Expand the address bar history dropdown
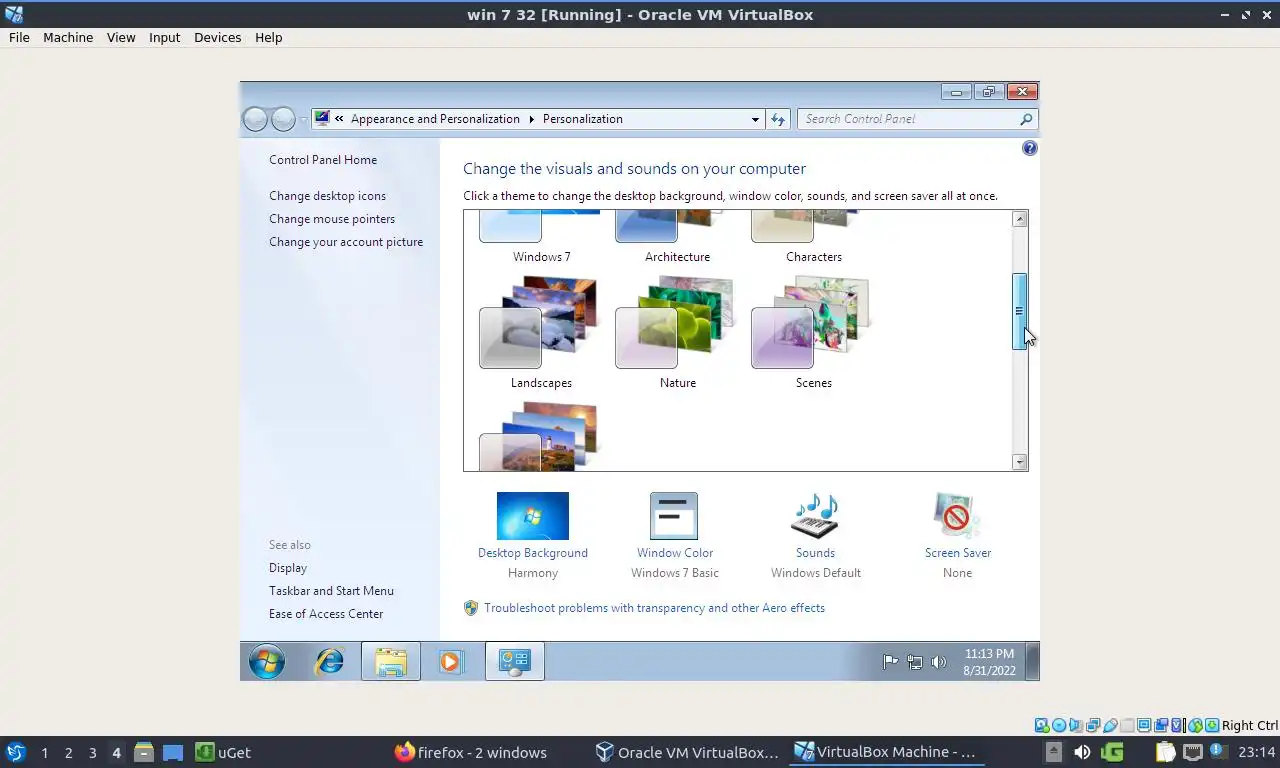The width and height of the screenshot is (1280, 768). pyautogui.click(x=755, y=119)
